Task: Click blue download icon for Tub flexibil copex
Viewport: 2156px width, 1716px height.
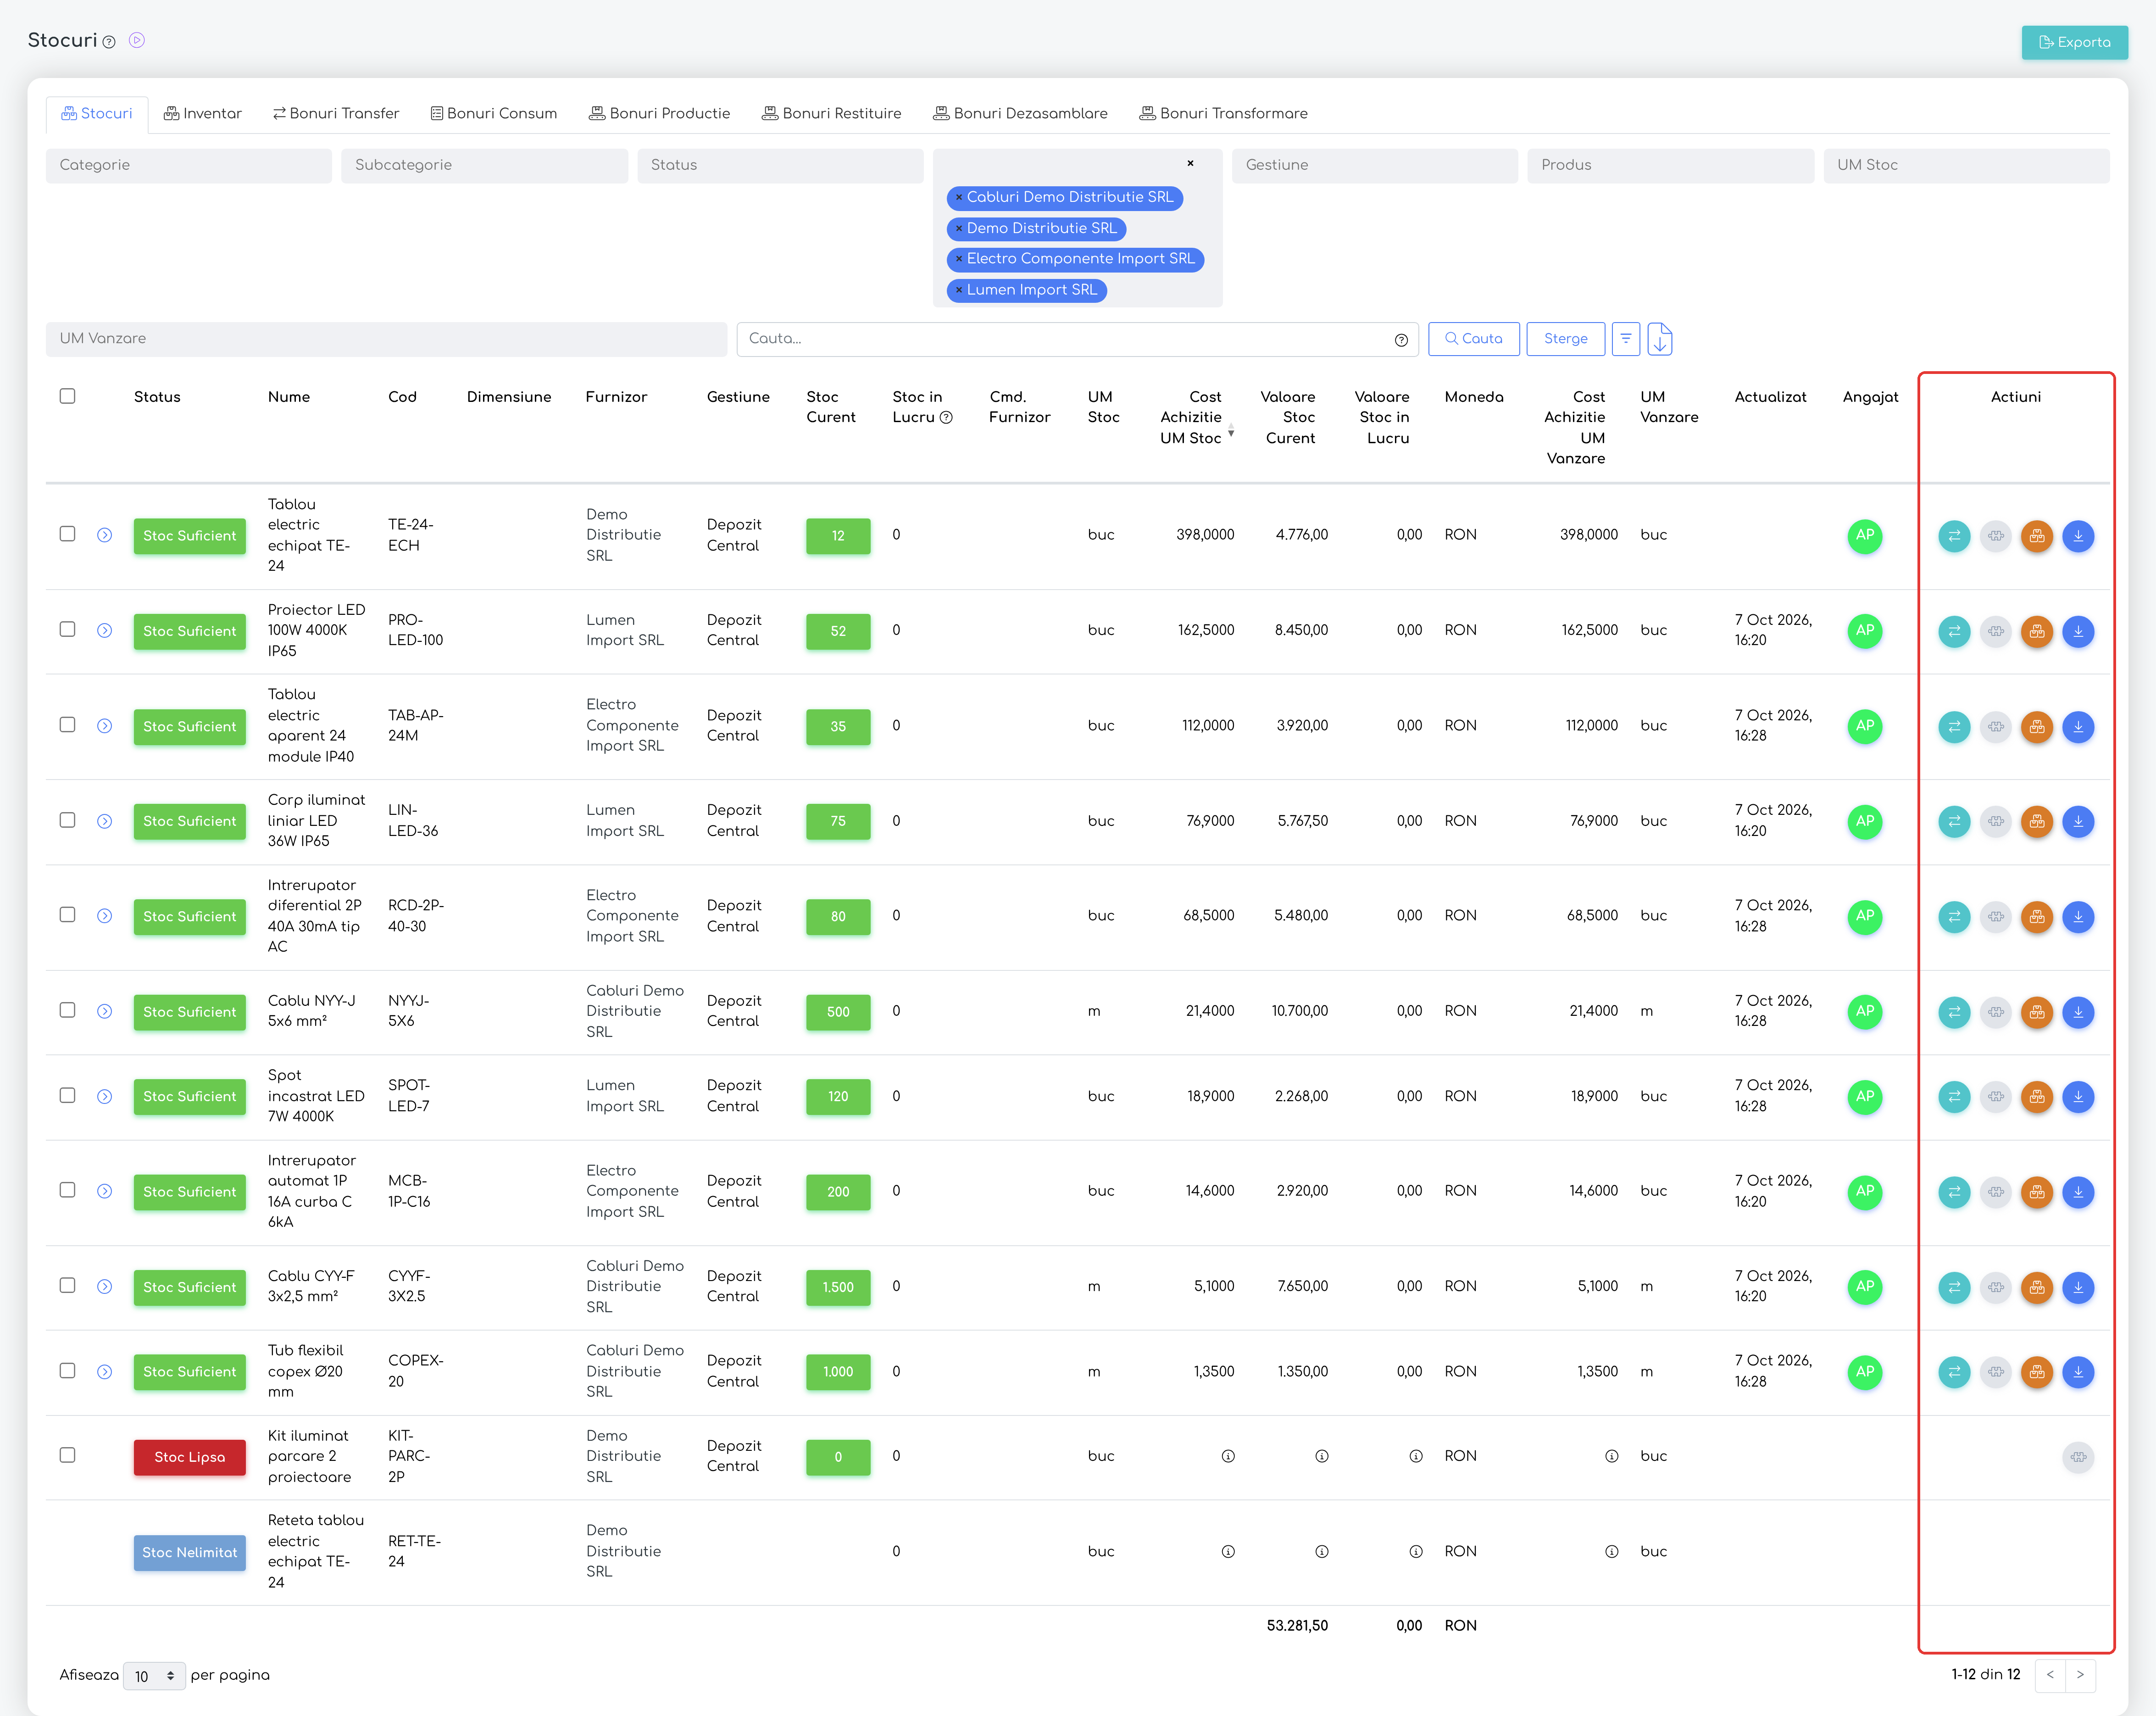Action: click(x=2078, y=1372)
